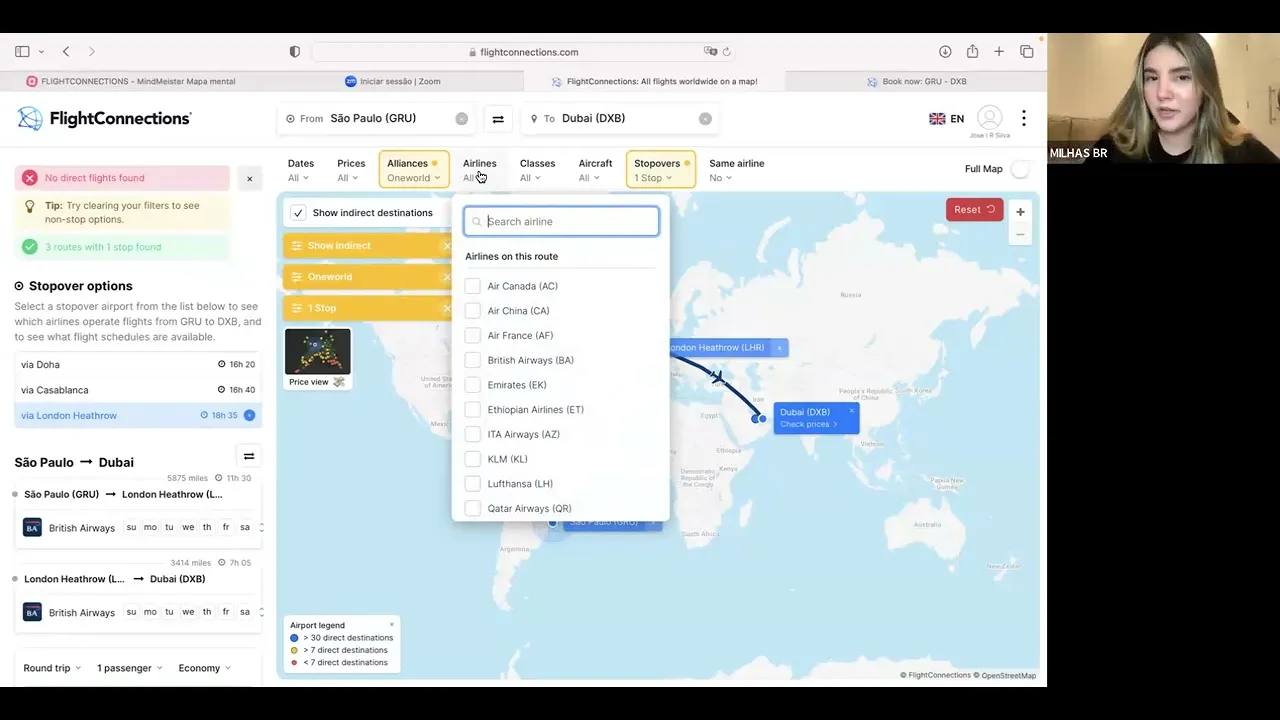The image size is (1280, 720).
Task: Close the London Heathrow (LHR) map label
Action: pos(779,348)
